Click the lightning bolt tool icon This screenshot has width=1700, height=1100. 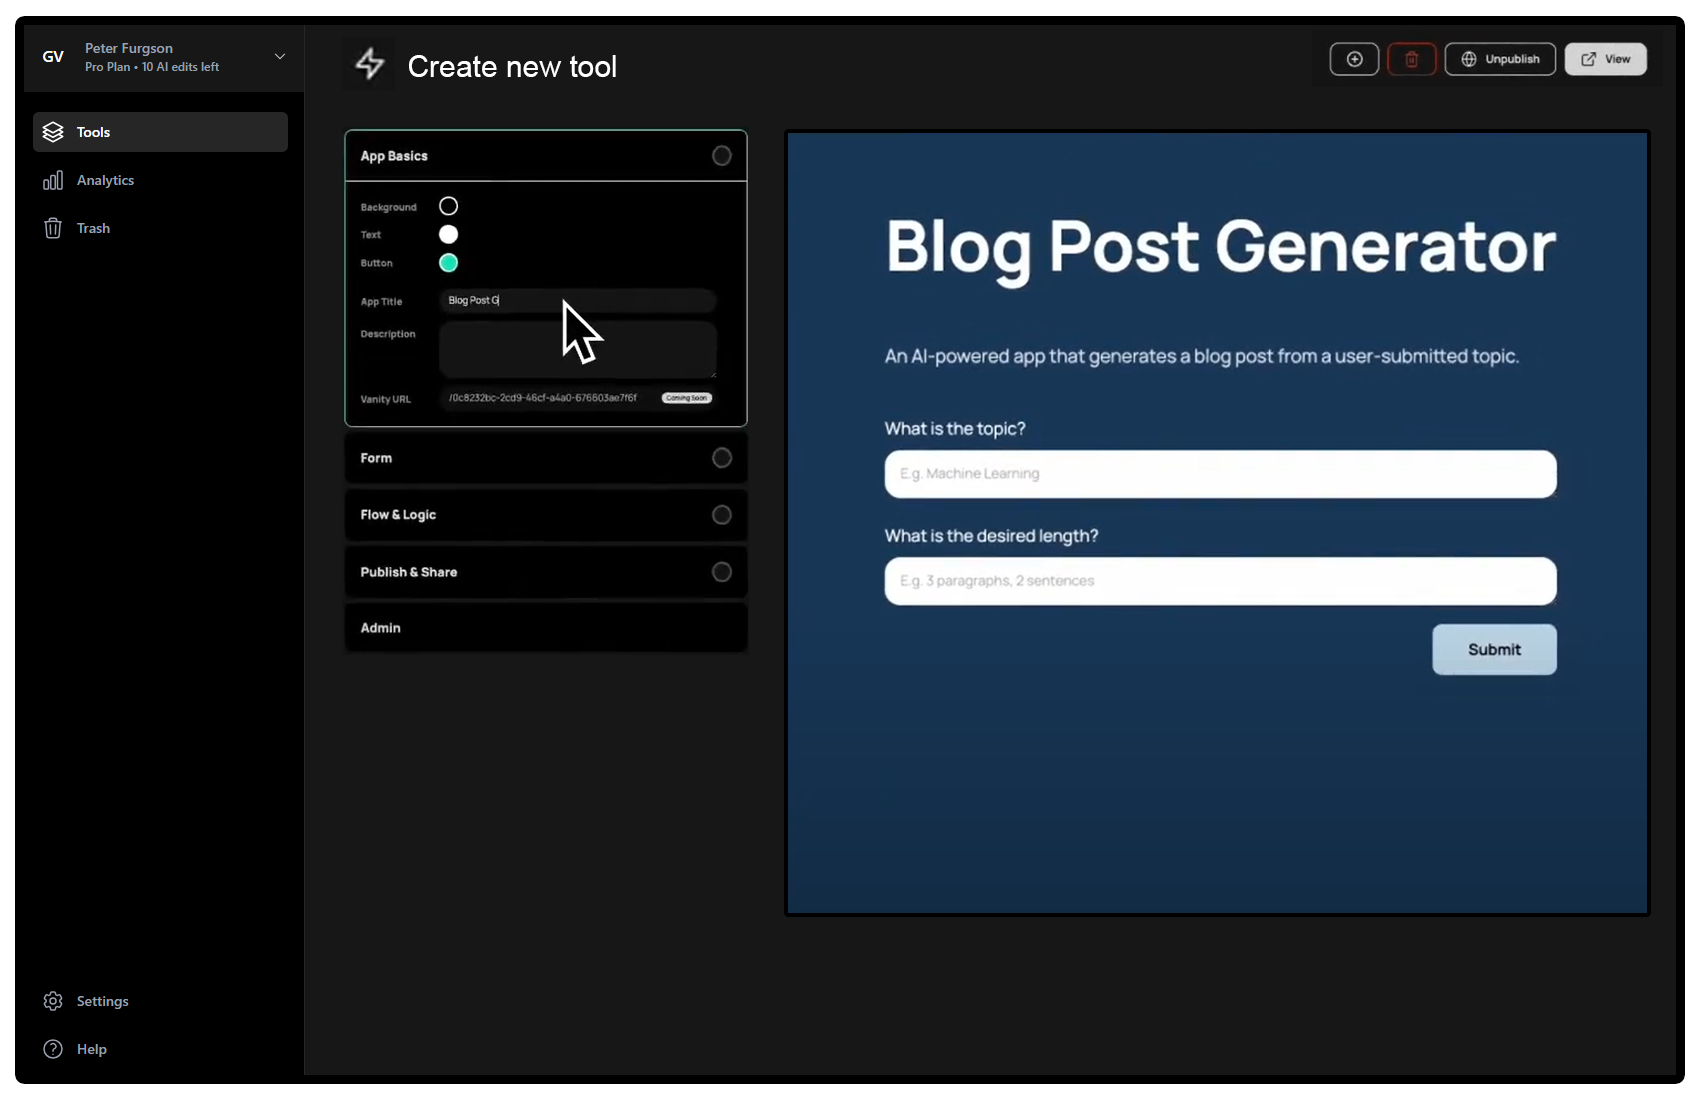[370, 64]
